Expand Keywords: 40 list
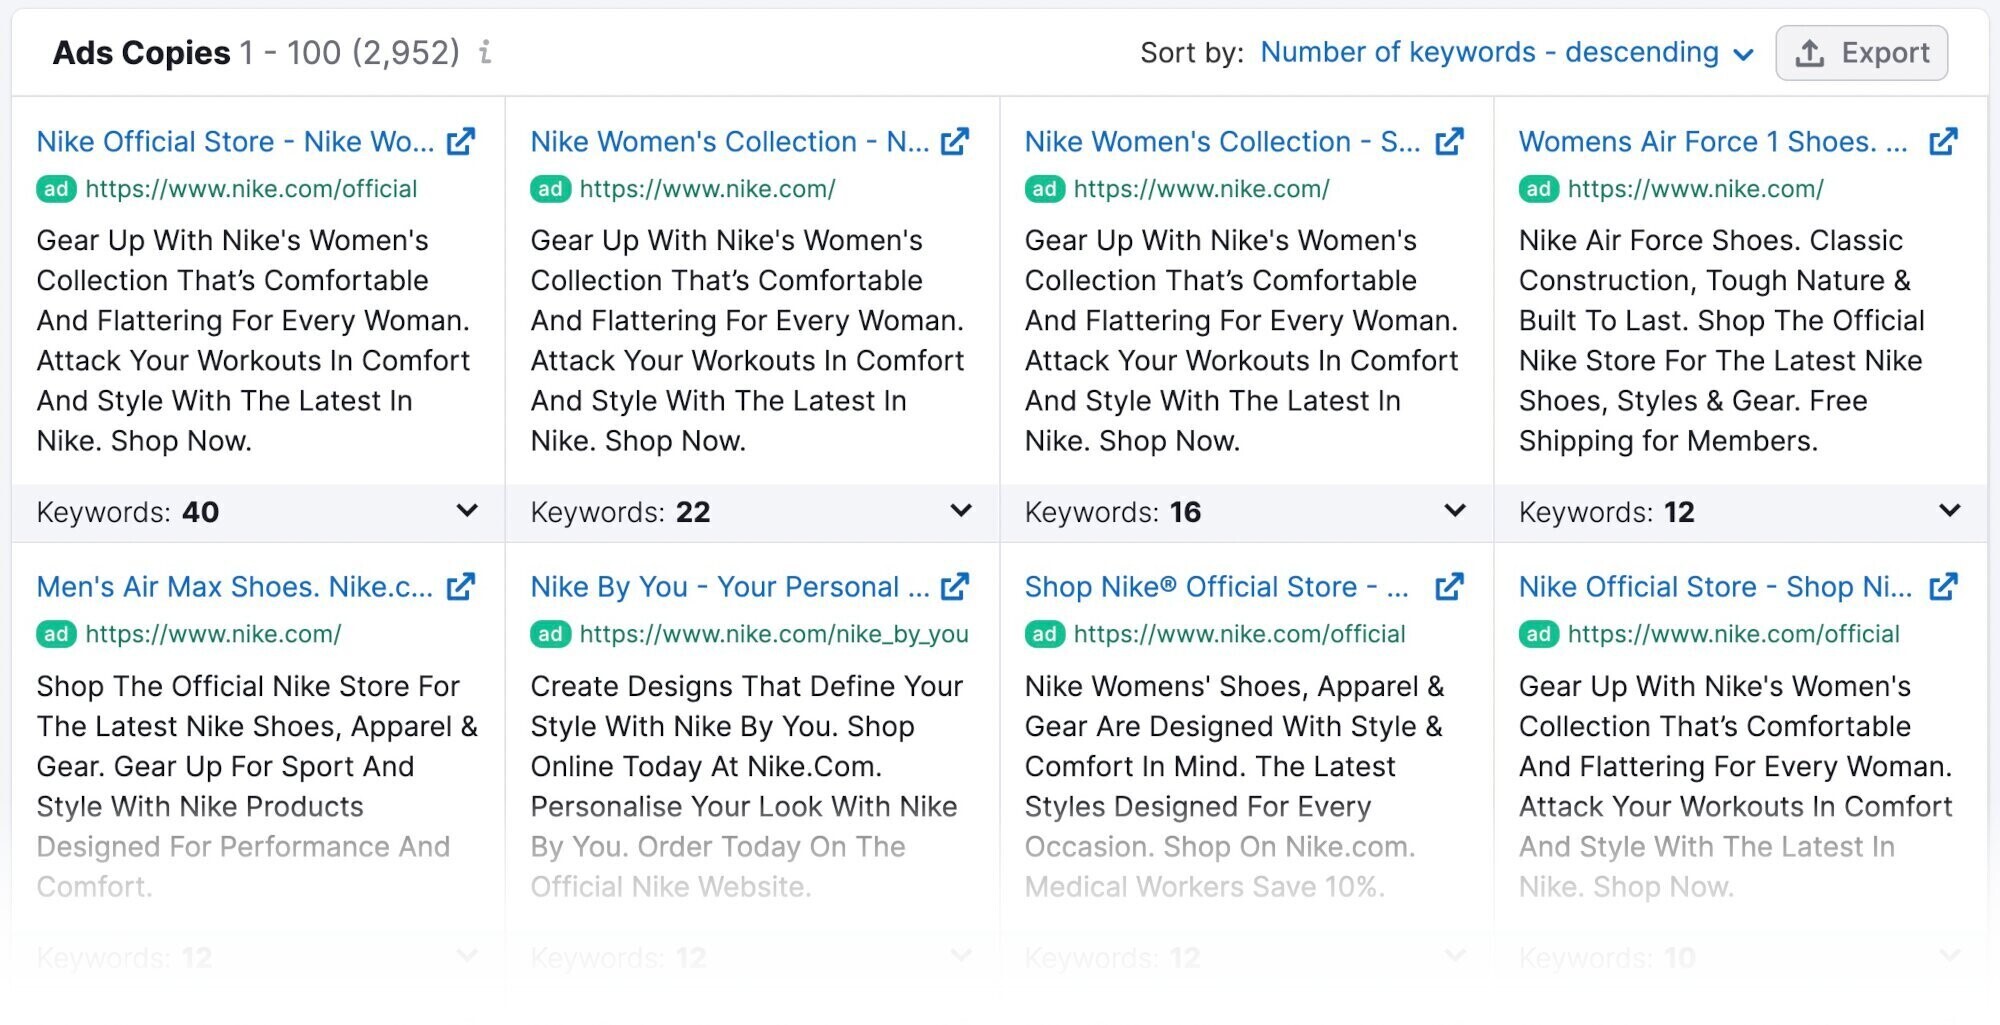The image size is (2000, 1025). click(467, 511)
